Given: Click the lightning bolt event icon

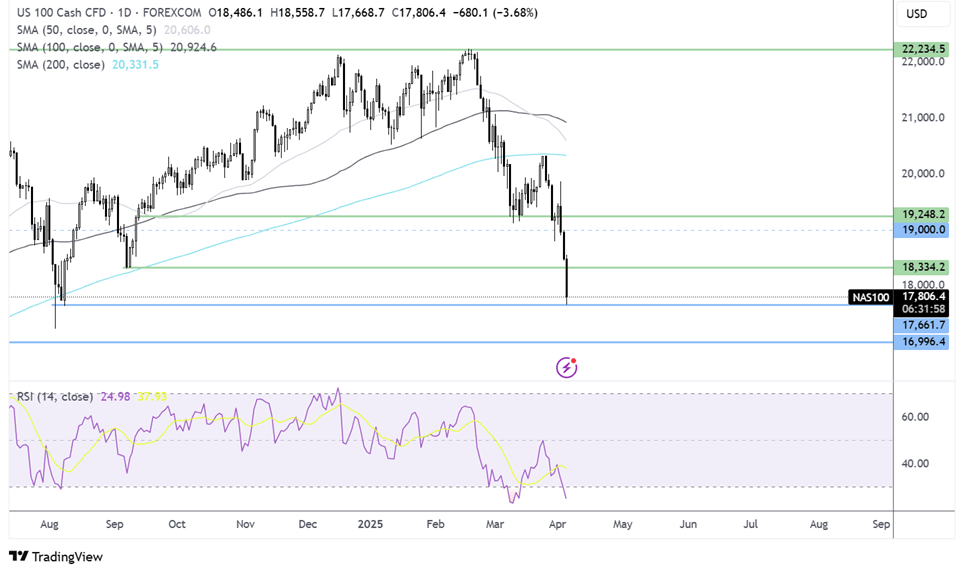Looking at the screenshot, I should pos(566,368).
